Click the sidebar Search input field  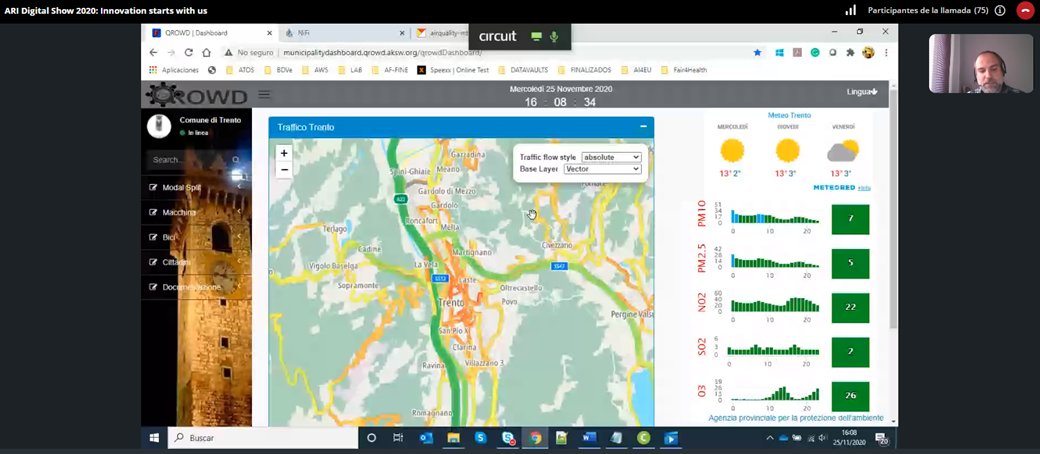[x=189, y=160]
